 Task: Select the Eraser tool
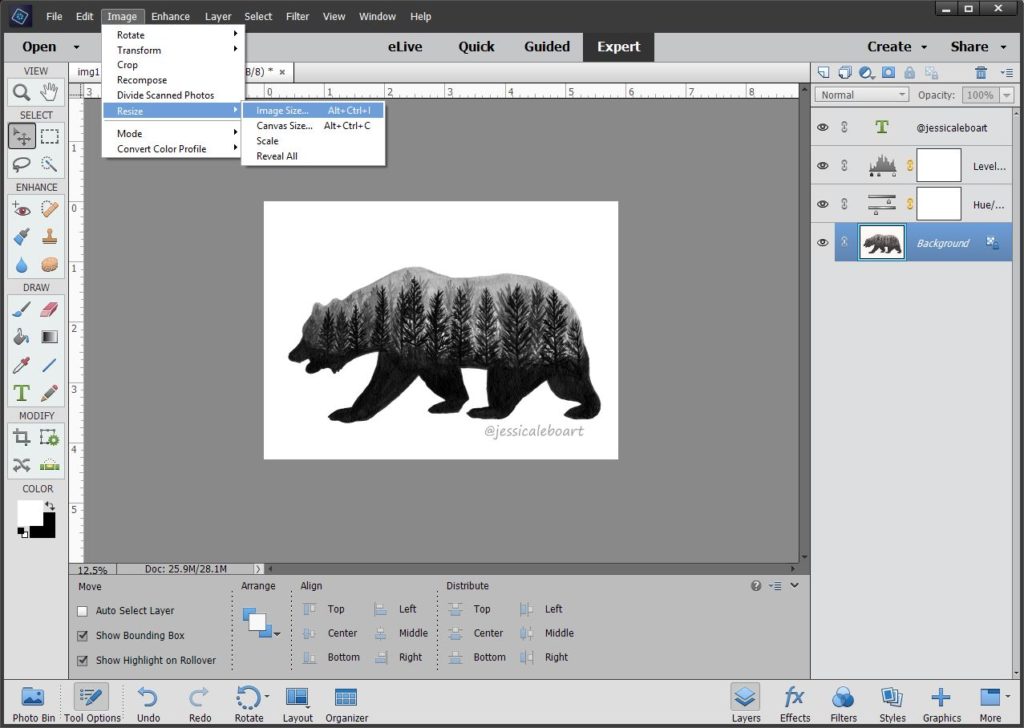coord(50,309)
